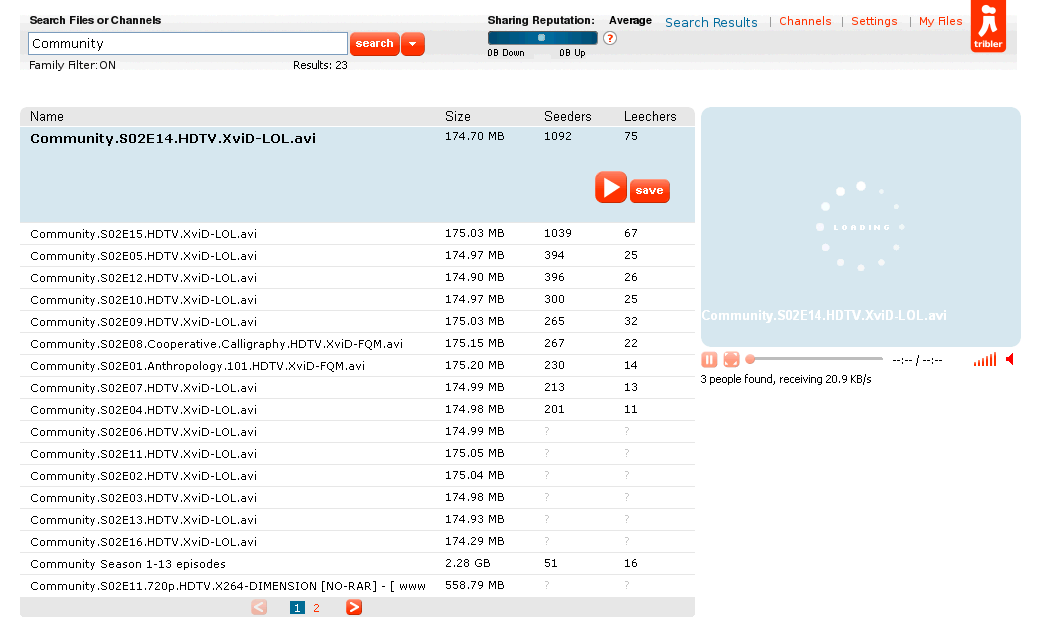
Task: Click the 2.28 GB size cell
Action: (467, 563)
